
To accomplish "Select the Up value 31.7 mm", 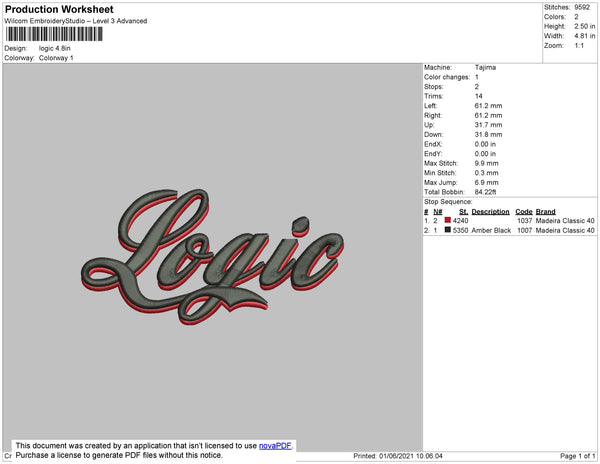I will (x=488, y=125).
